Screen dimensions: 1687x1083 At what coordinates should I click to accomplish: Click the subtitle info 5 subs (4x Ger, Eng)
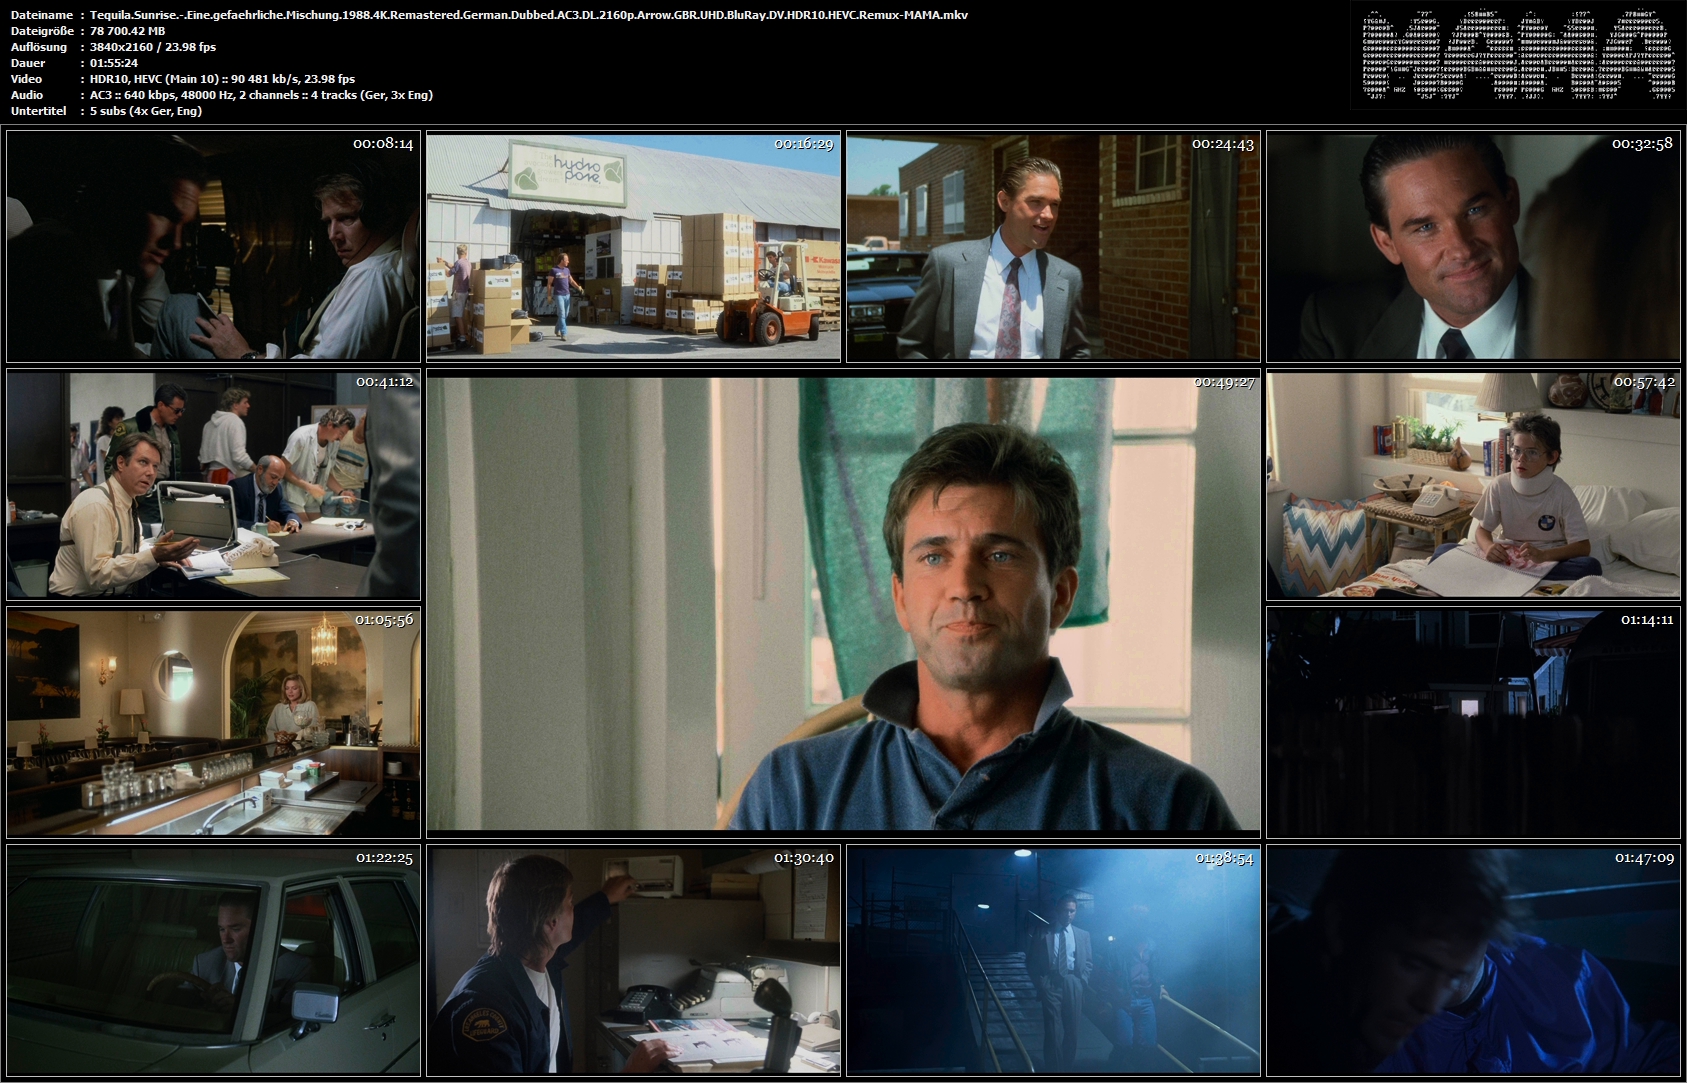pyautogui.click(x=146, y=111)
